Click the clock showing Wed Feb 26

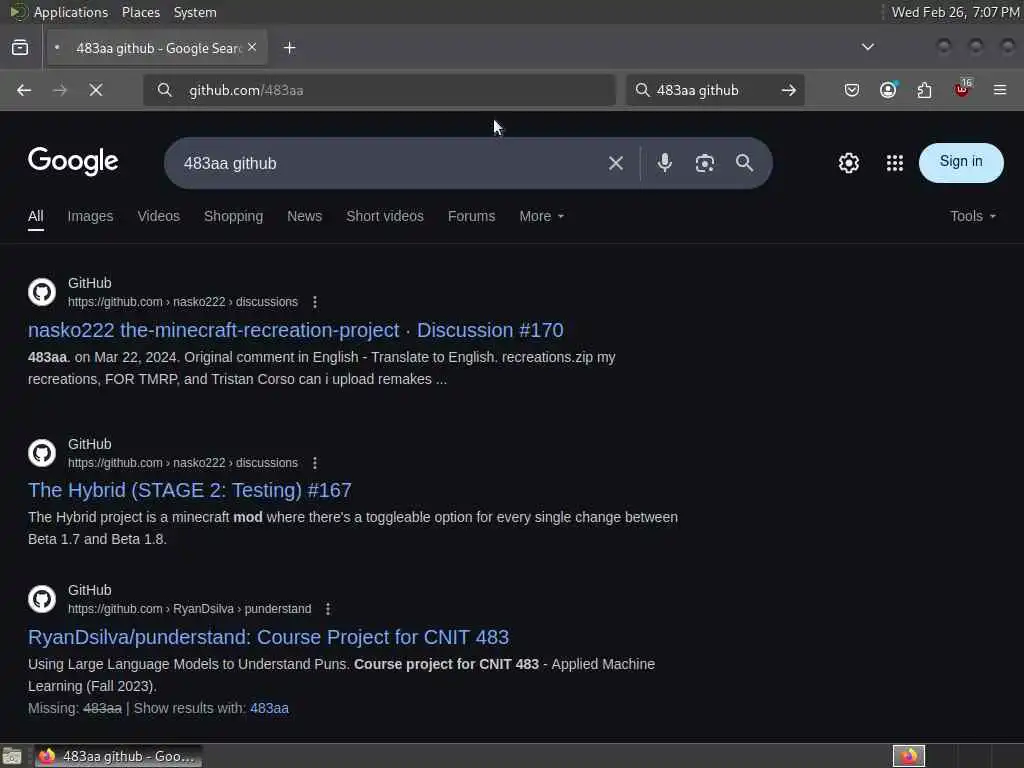click(955, 12)
